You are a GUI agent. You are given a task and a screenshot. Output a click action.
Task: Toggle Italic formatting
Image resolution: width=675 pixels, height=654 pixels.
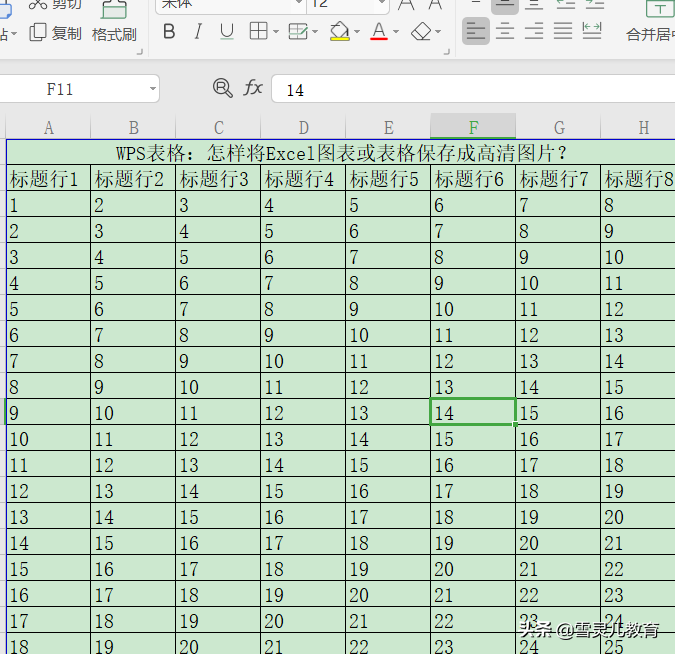pyautogui.click(x=198, y=32)
